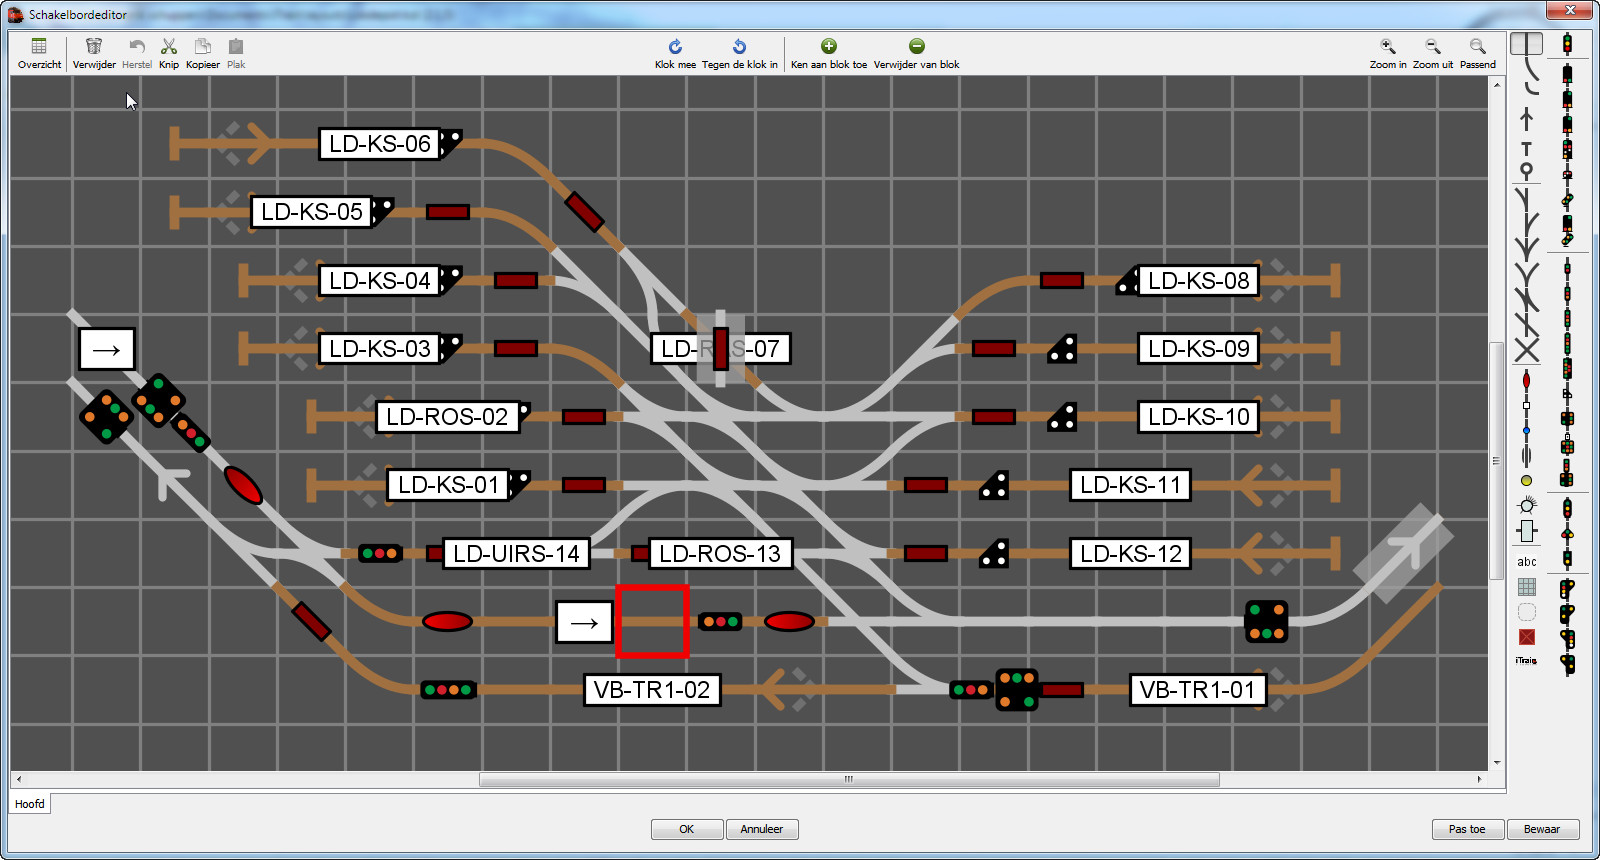Image resolution: width=1600 pixels, height=860 pixels.
Task: Select block label LD-KS-12
Action: (1131, 554)
